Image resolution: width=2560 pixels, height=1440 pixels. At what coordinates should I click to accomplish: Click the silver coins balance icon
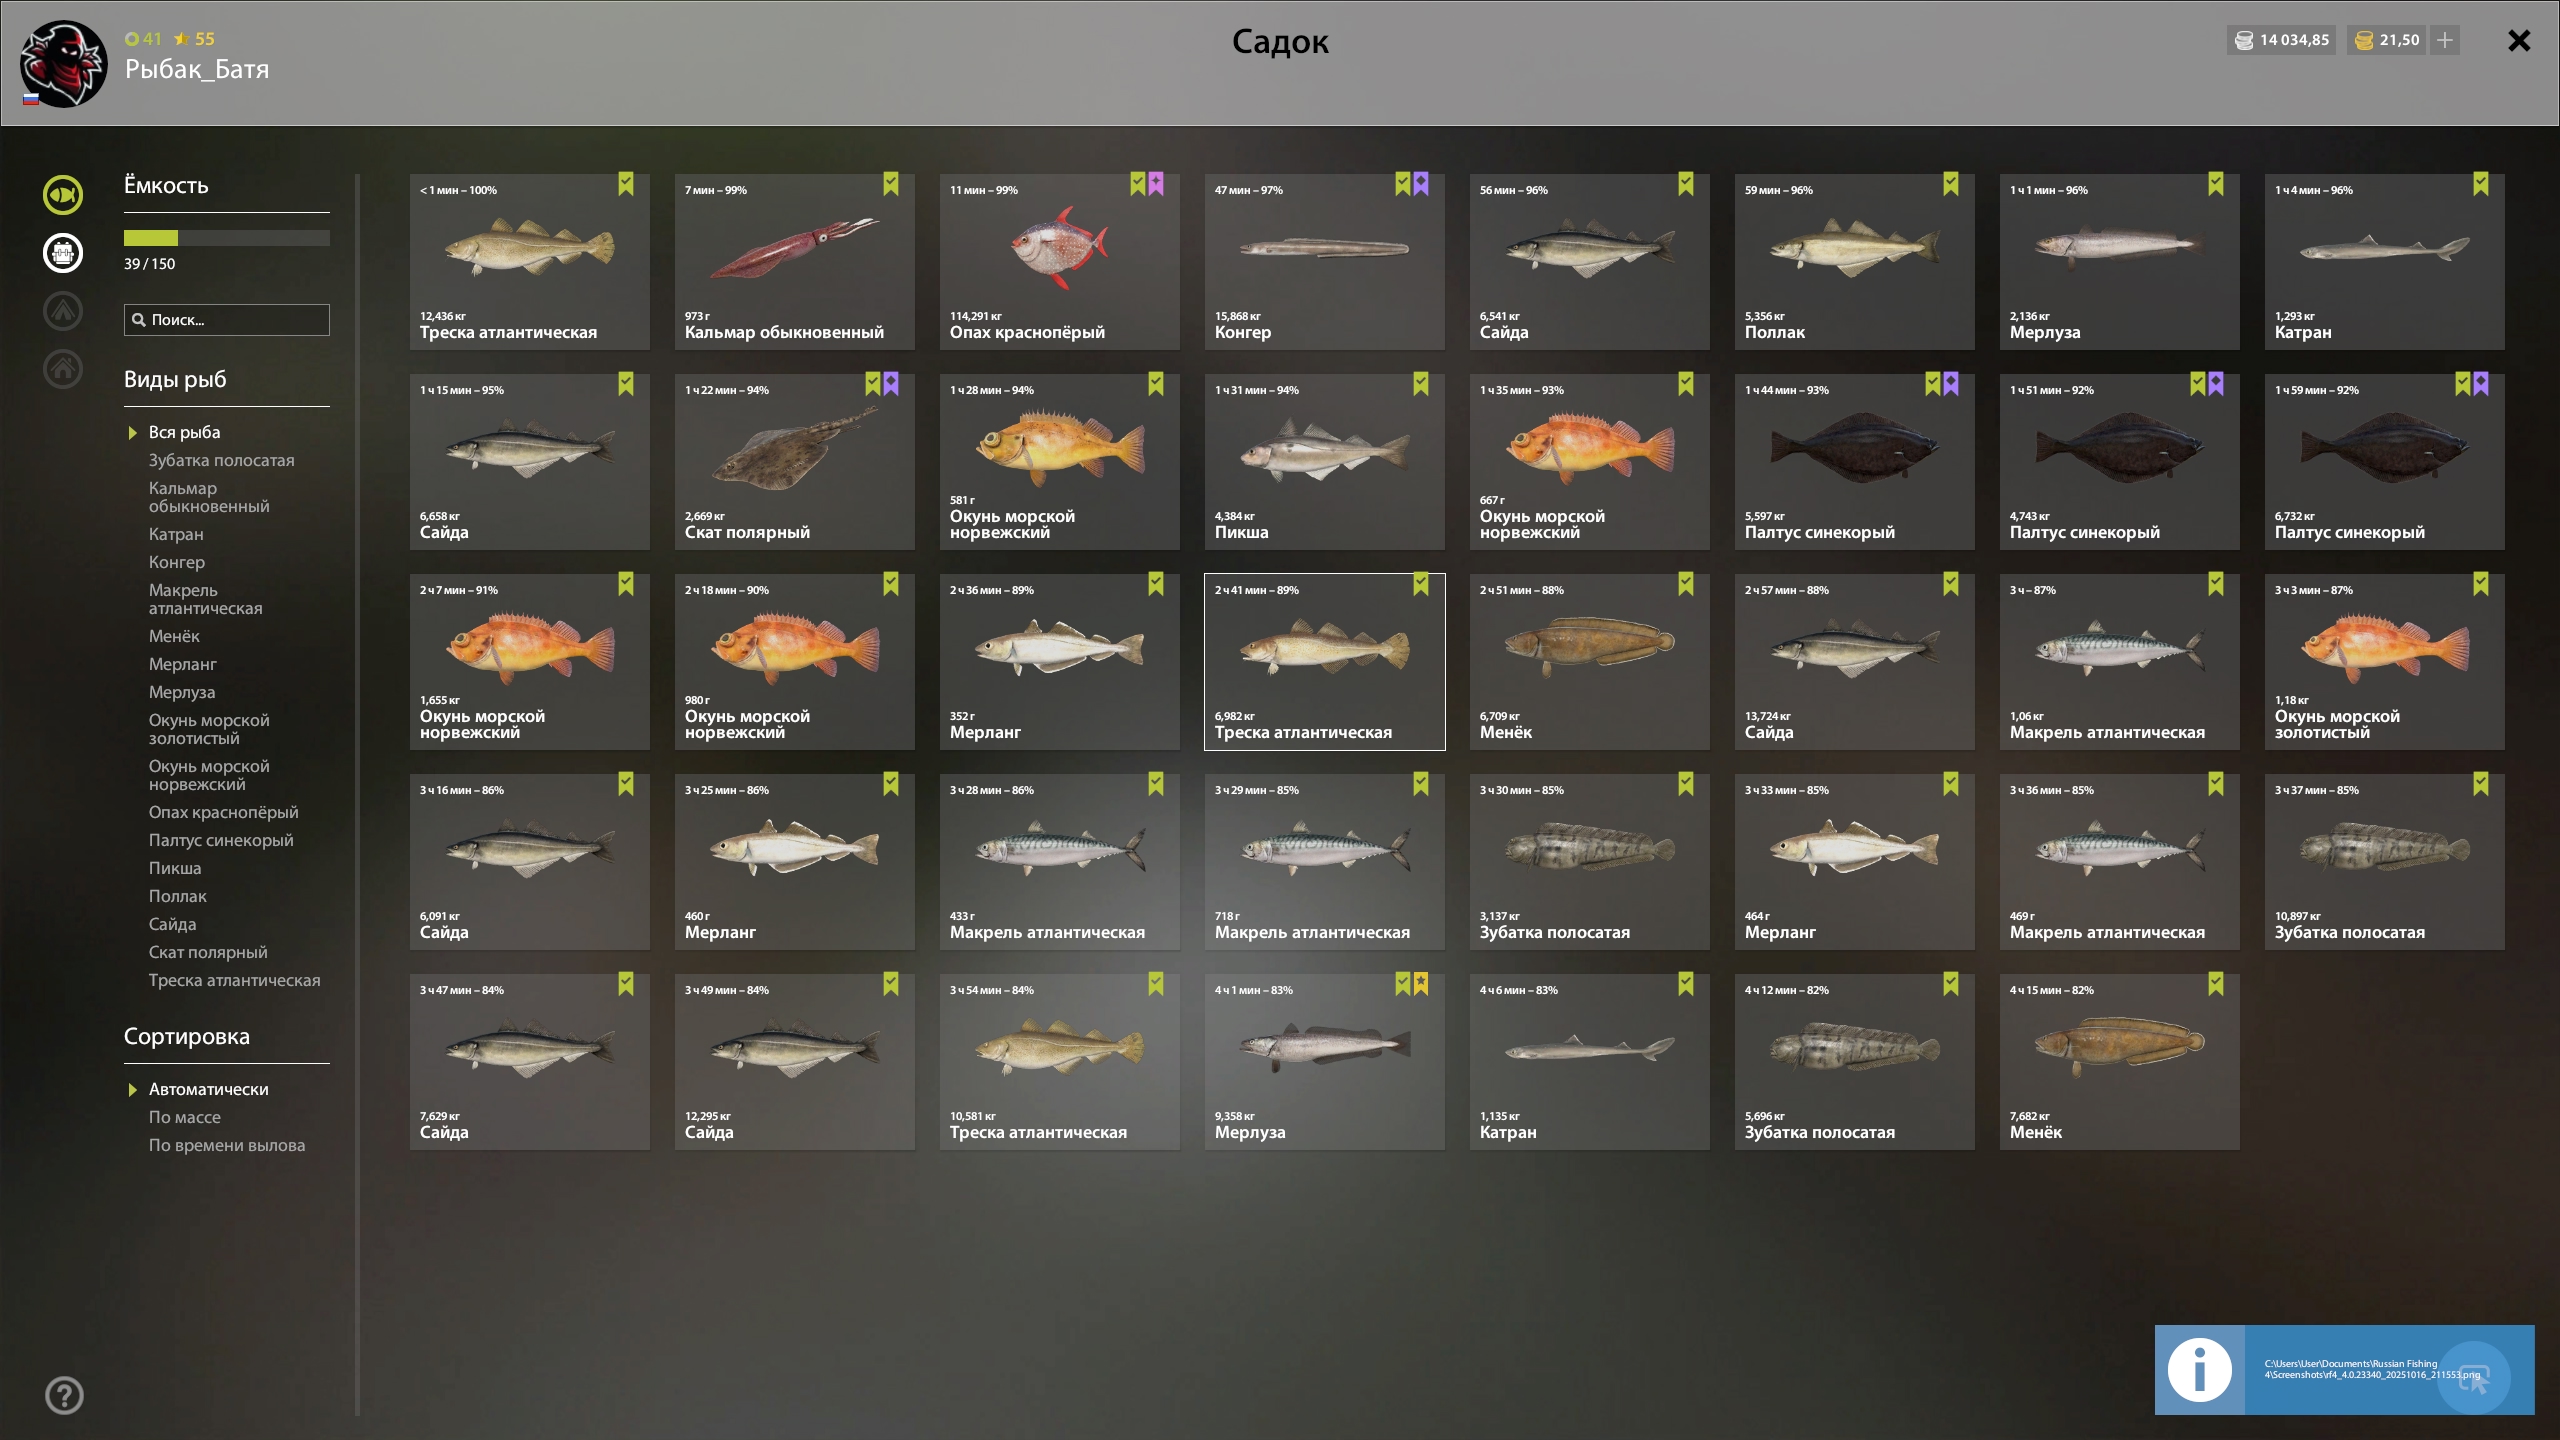pos(2244,40)
